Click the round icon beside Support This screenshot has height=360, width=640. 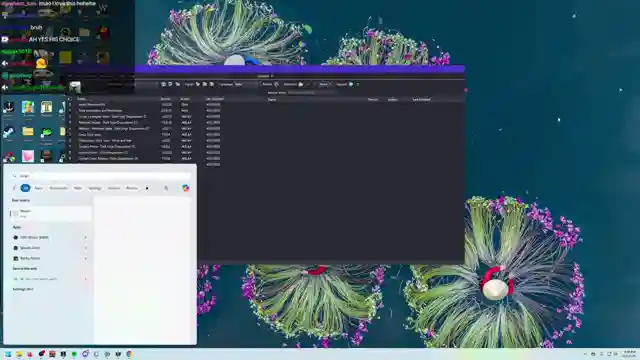coord(351,84)
